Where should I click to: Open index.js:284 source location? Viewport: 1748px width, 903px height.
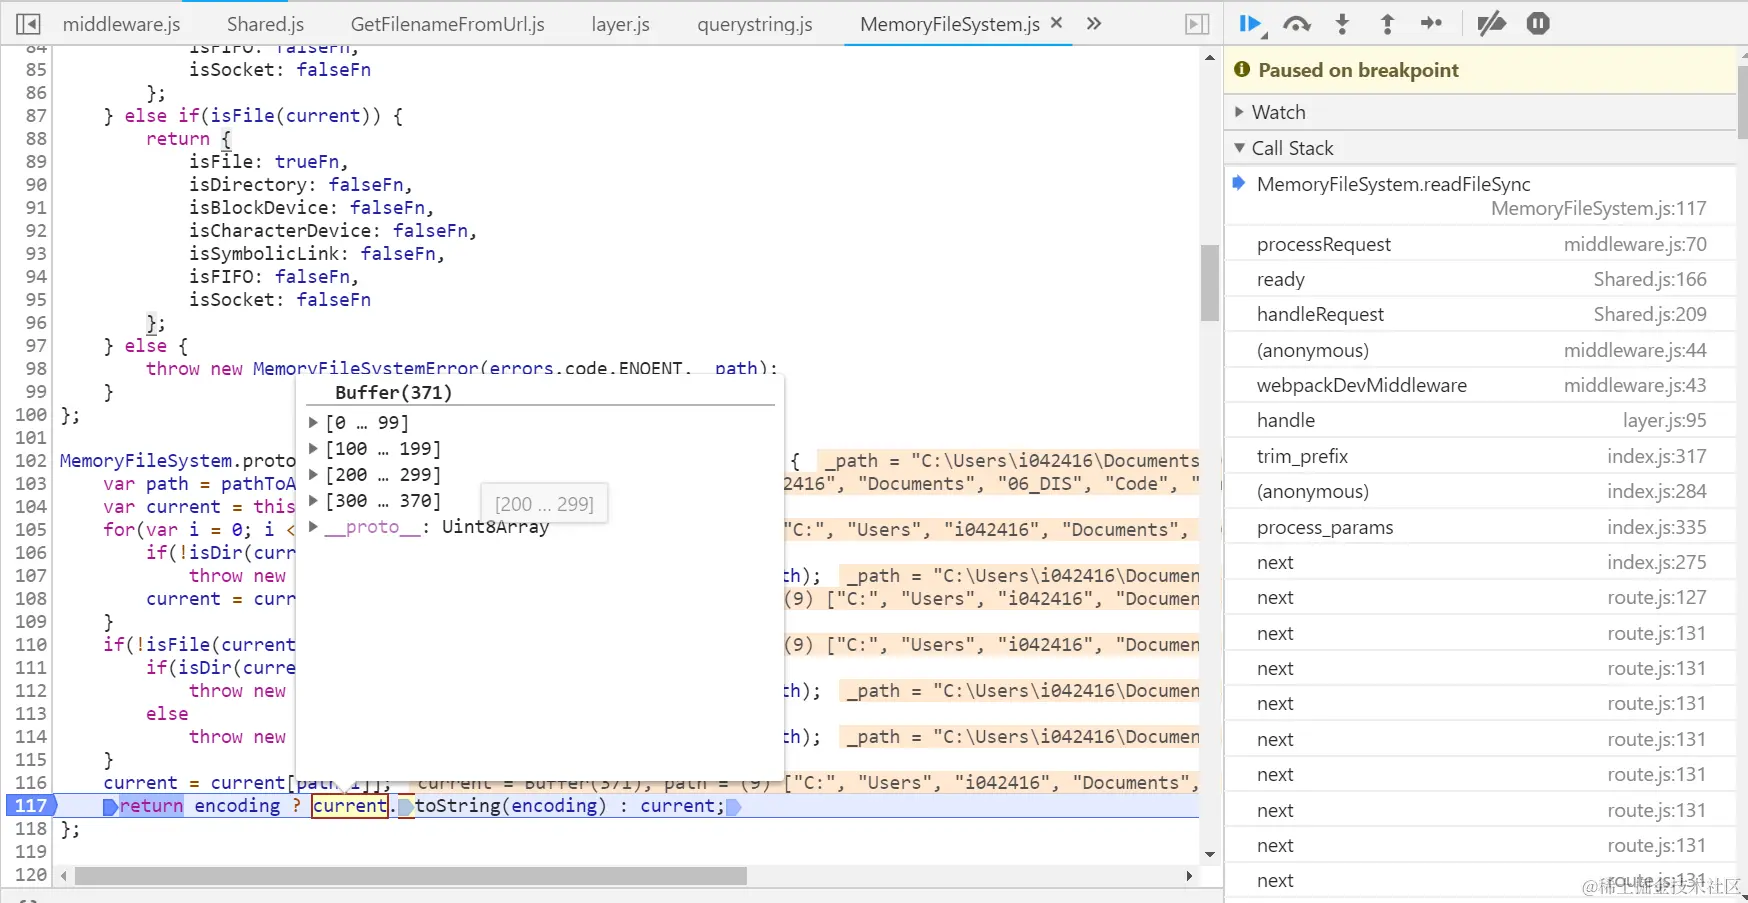pyautogui.click(x=1656, y=491)
